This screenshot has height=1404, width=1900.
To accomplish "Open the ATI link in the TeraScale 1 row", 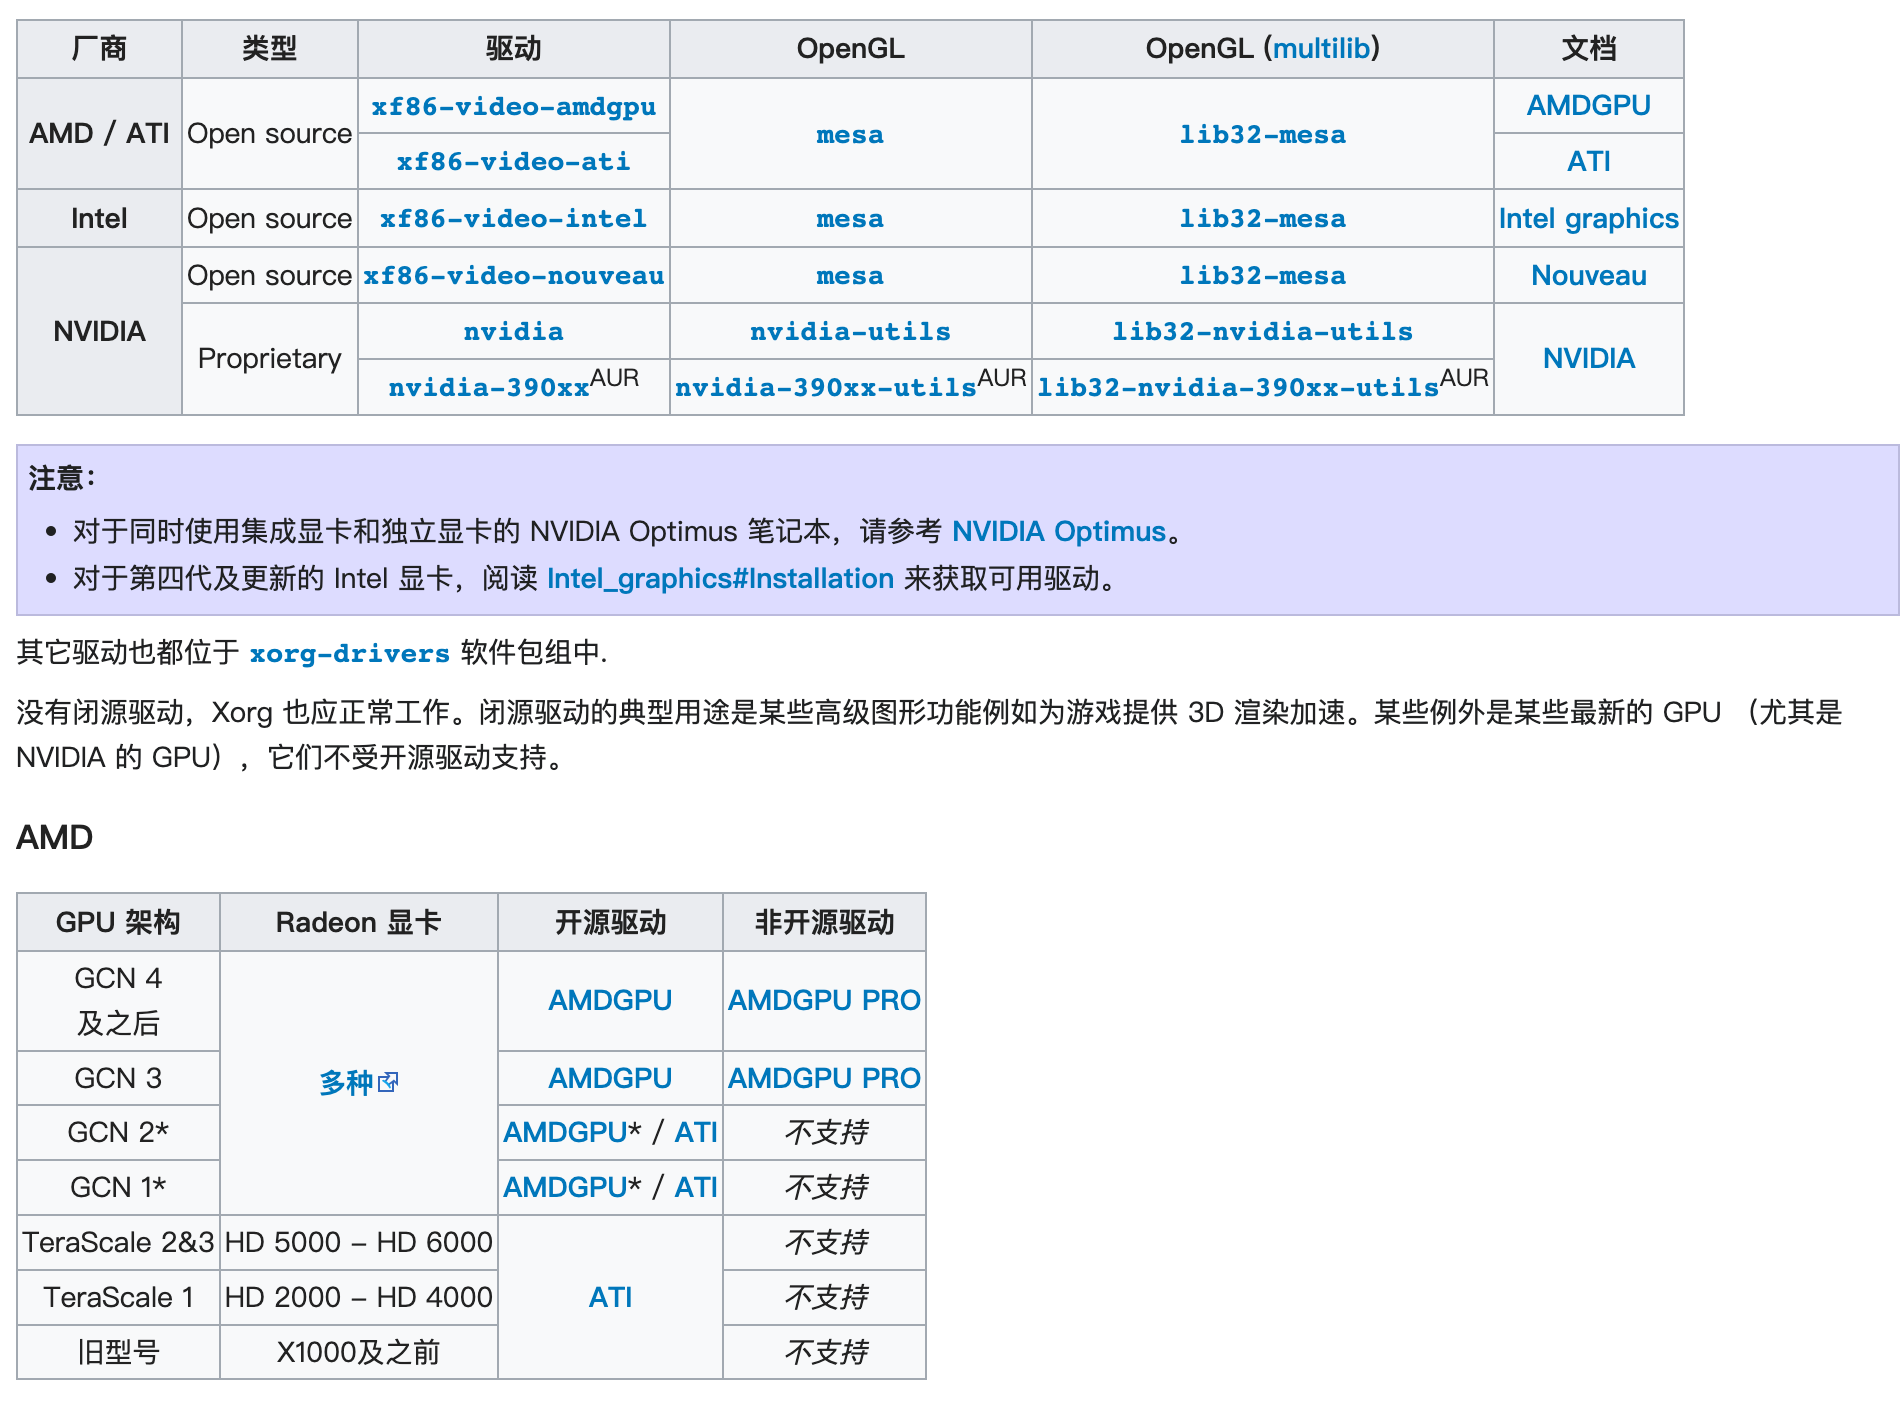I will (x=610, y=1297).
